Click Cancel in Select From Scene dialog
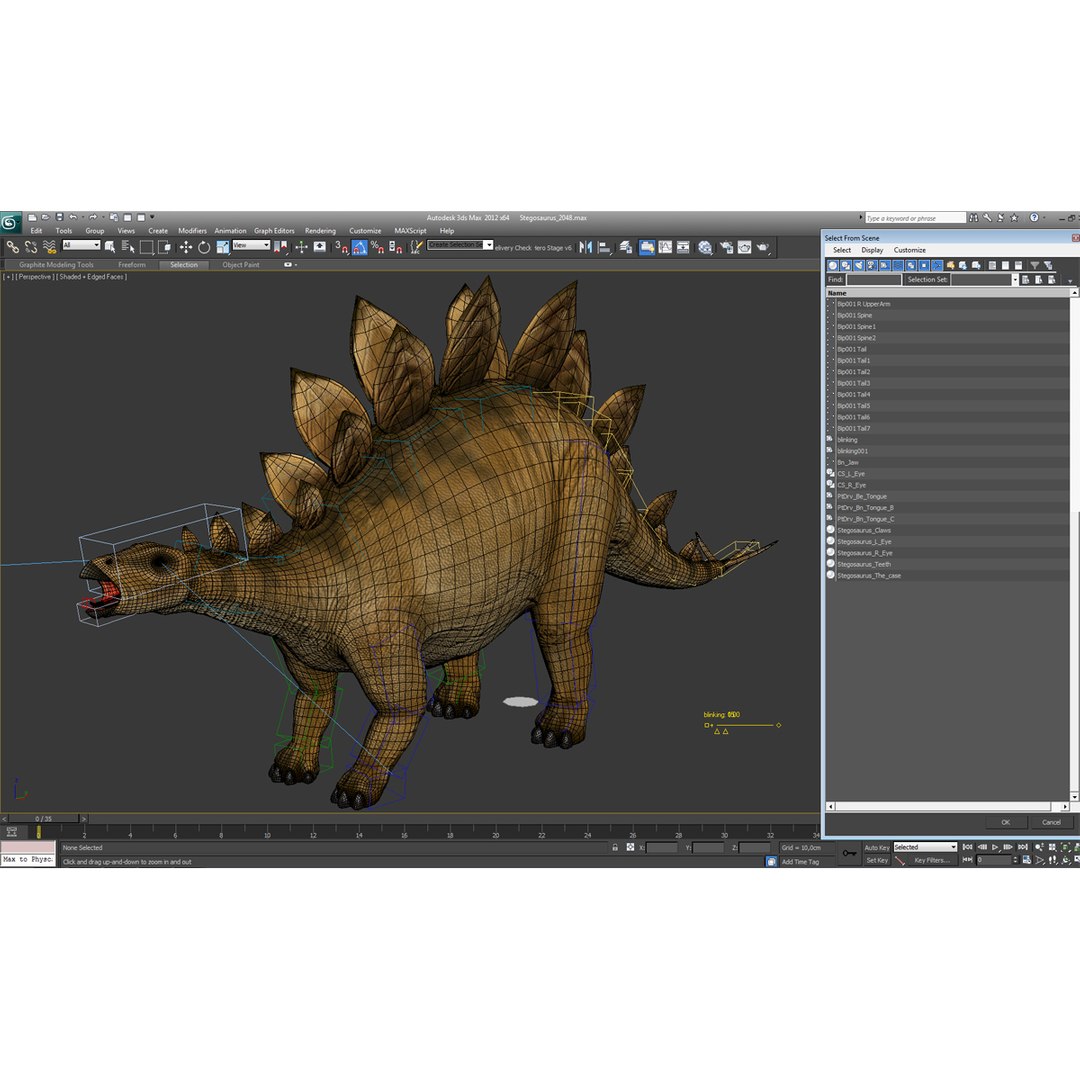This screenshot has height=1080, width=1080. (x=1051, y=822)
